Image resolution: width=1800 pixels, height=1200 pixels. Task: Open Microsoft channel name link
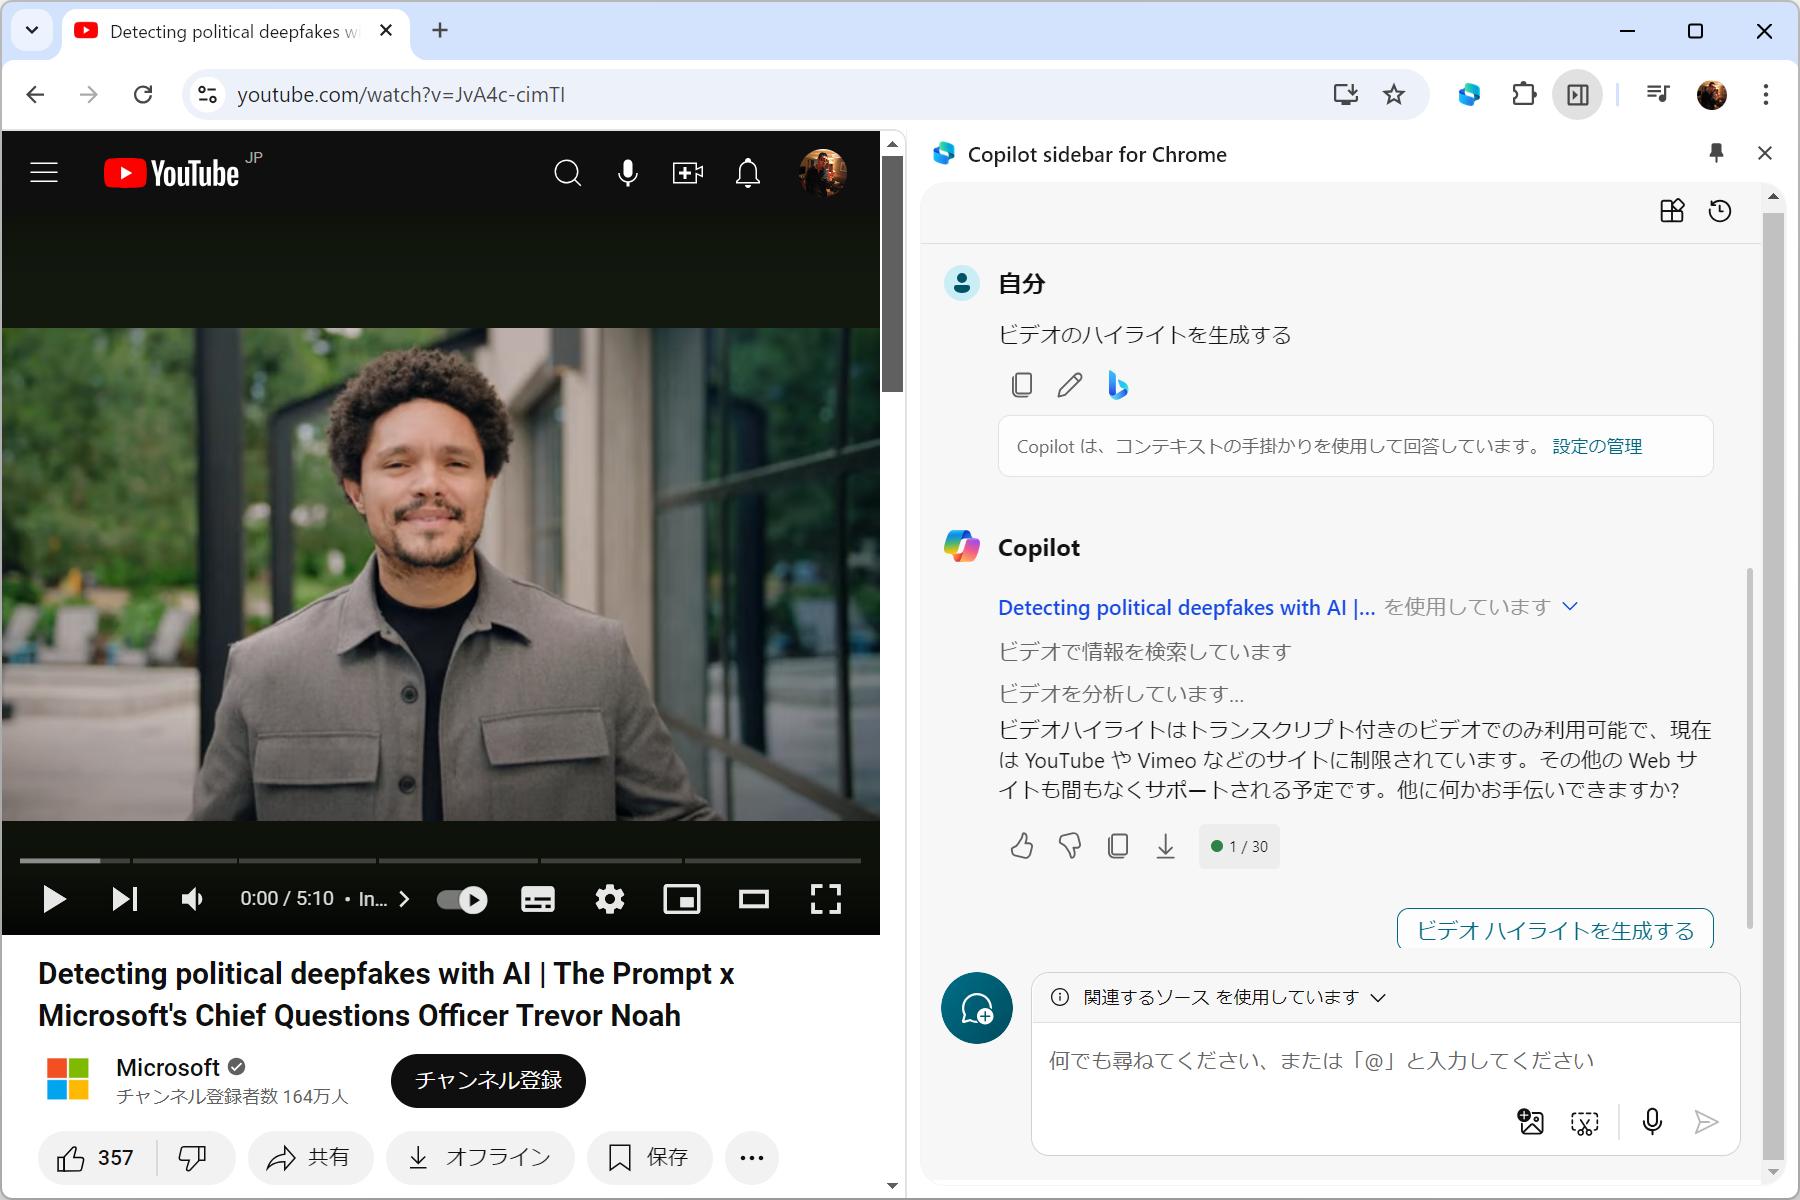point(168,1067)
